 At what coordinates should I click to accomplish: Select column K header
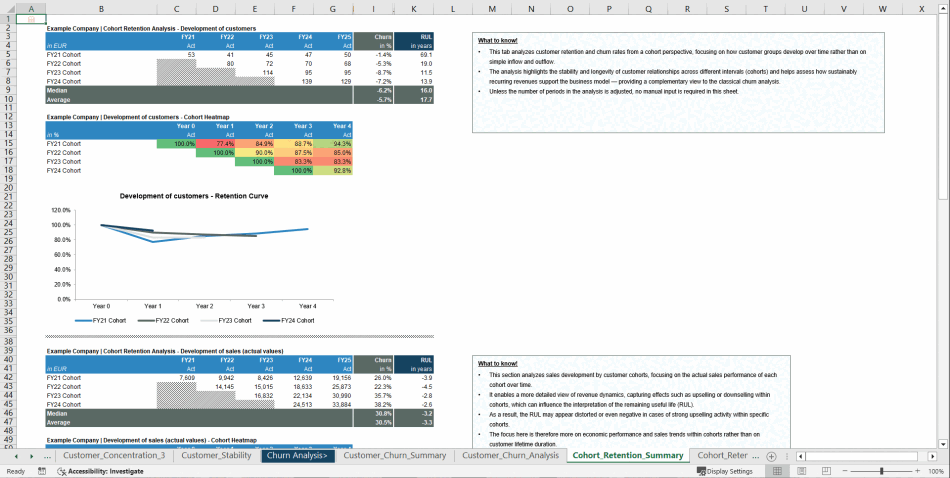(412, 9)
